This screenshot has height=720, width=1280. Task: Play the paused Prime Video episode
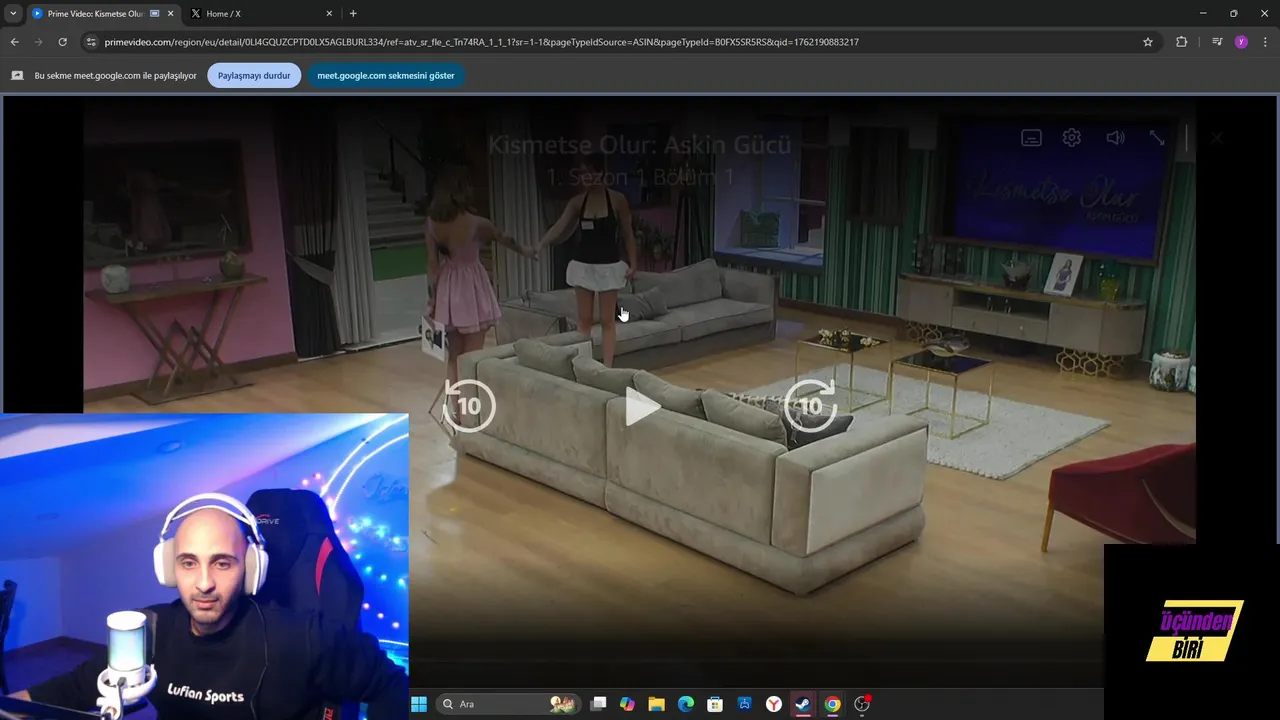642,407
